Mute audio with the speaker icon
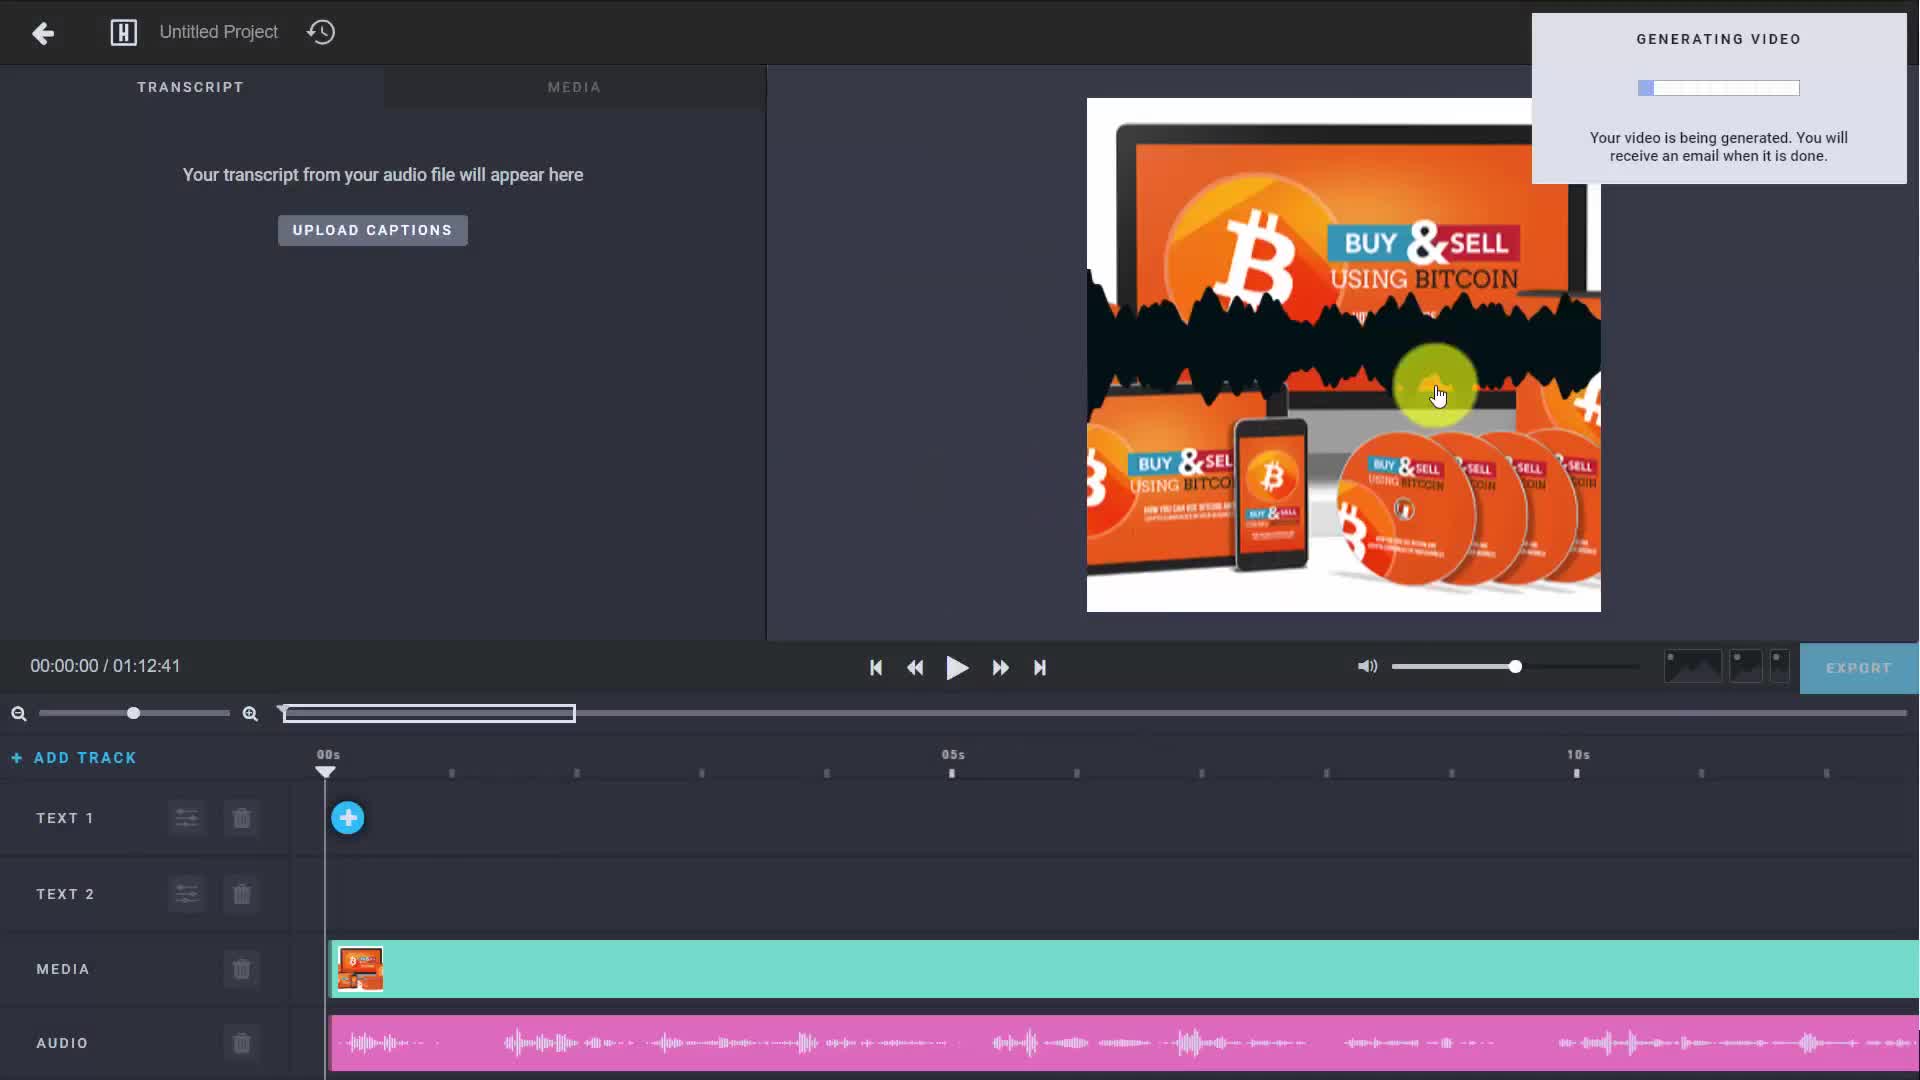This screenshot has width=1920, height=1080. (x=1367, y=666)
